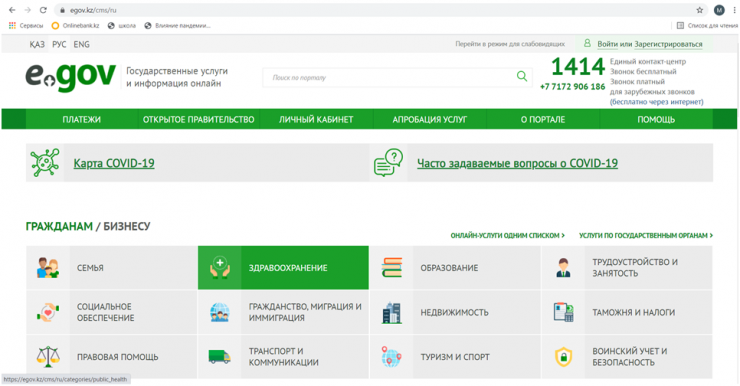Click the СЕМЬЯ family icon
The height and width of the screenshot is (386, 740).
(x=48, y=268)
